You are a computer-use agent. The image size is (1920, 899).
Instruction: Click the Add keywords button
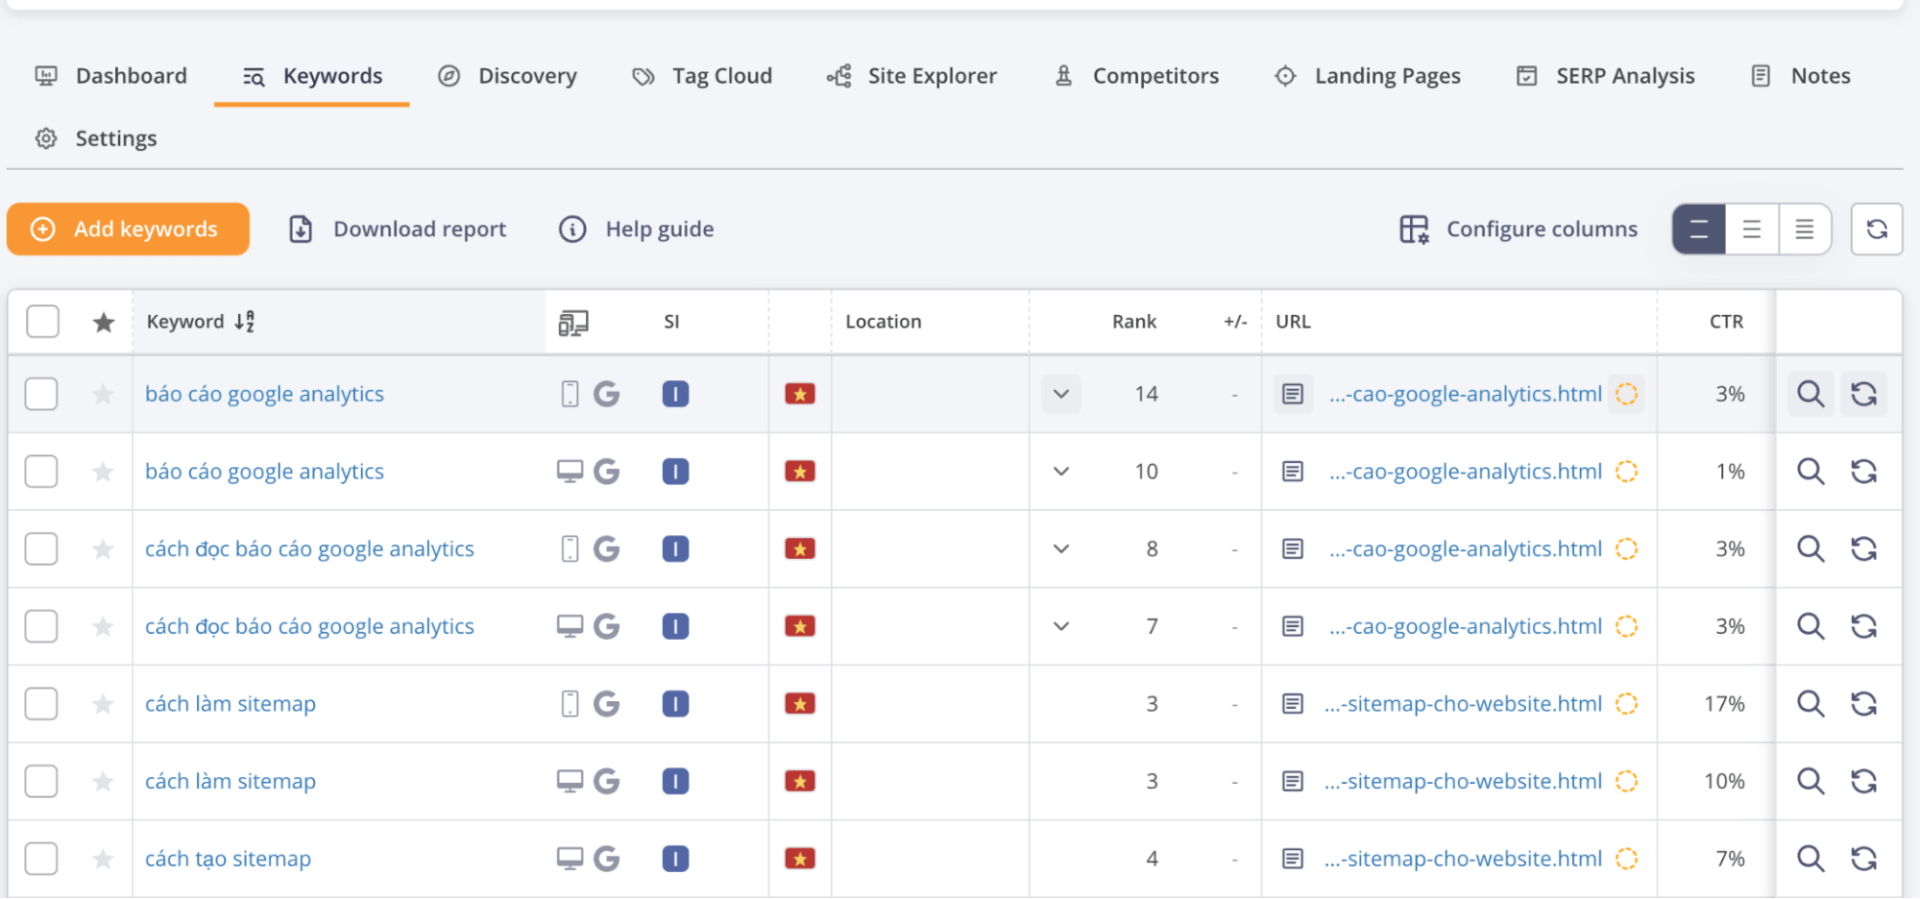click(128, 229)
